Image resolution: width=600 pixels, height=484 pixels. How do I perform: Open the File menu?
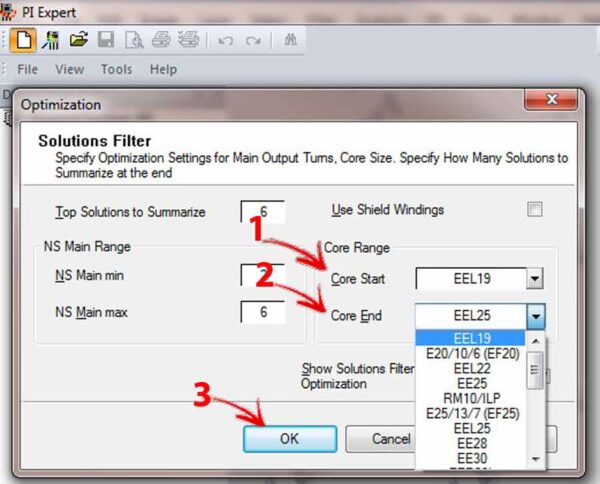pos(28,69)
